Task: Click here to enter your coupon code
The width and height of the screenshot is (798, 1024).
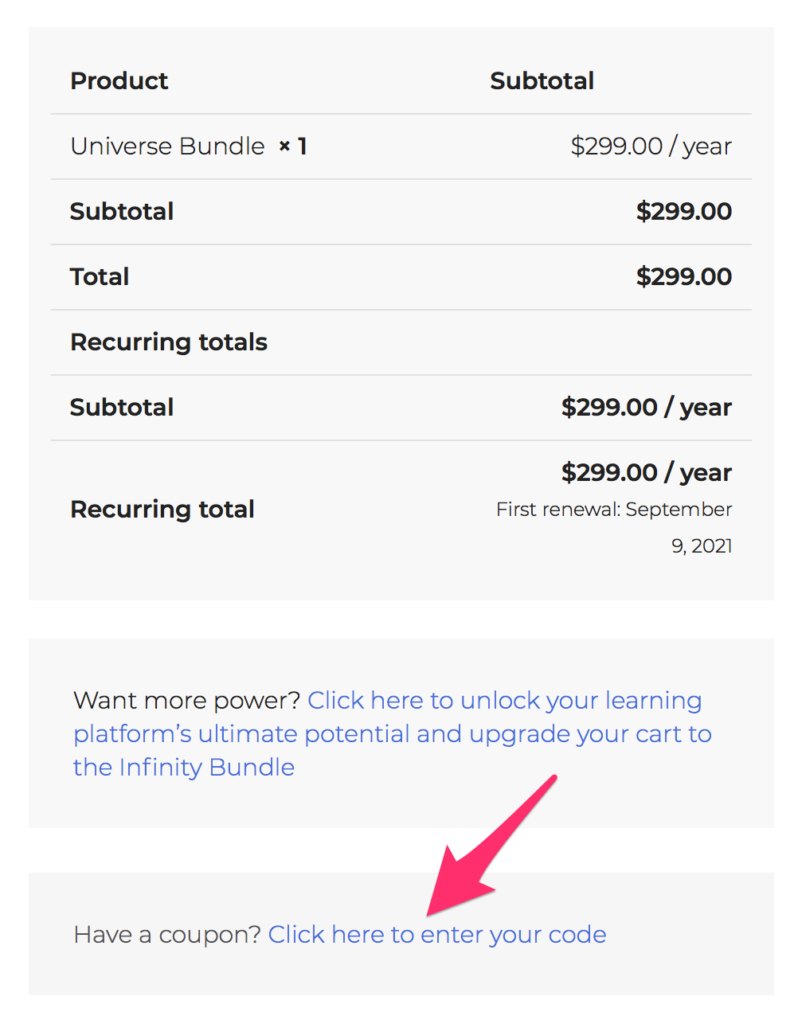Action: pyautogui.click(x=437, y=934)
